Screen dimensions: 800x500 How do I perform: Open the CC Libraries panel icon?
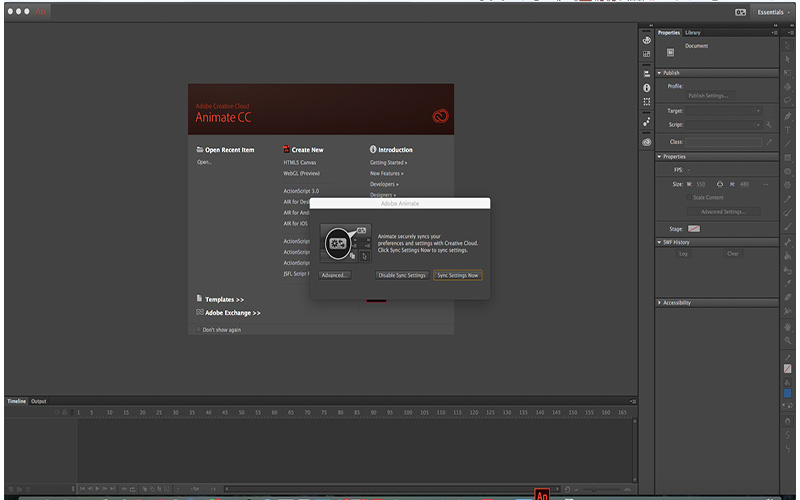(646, 142)
